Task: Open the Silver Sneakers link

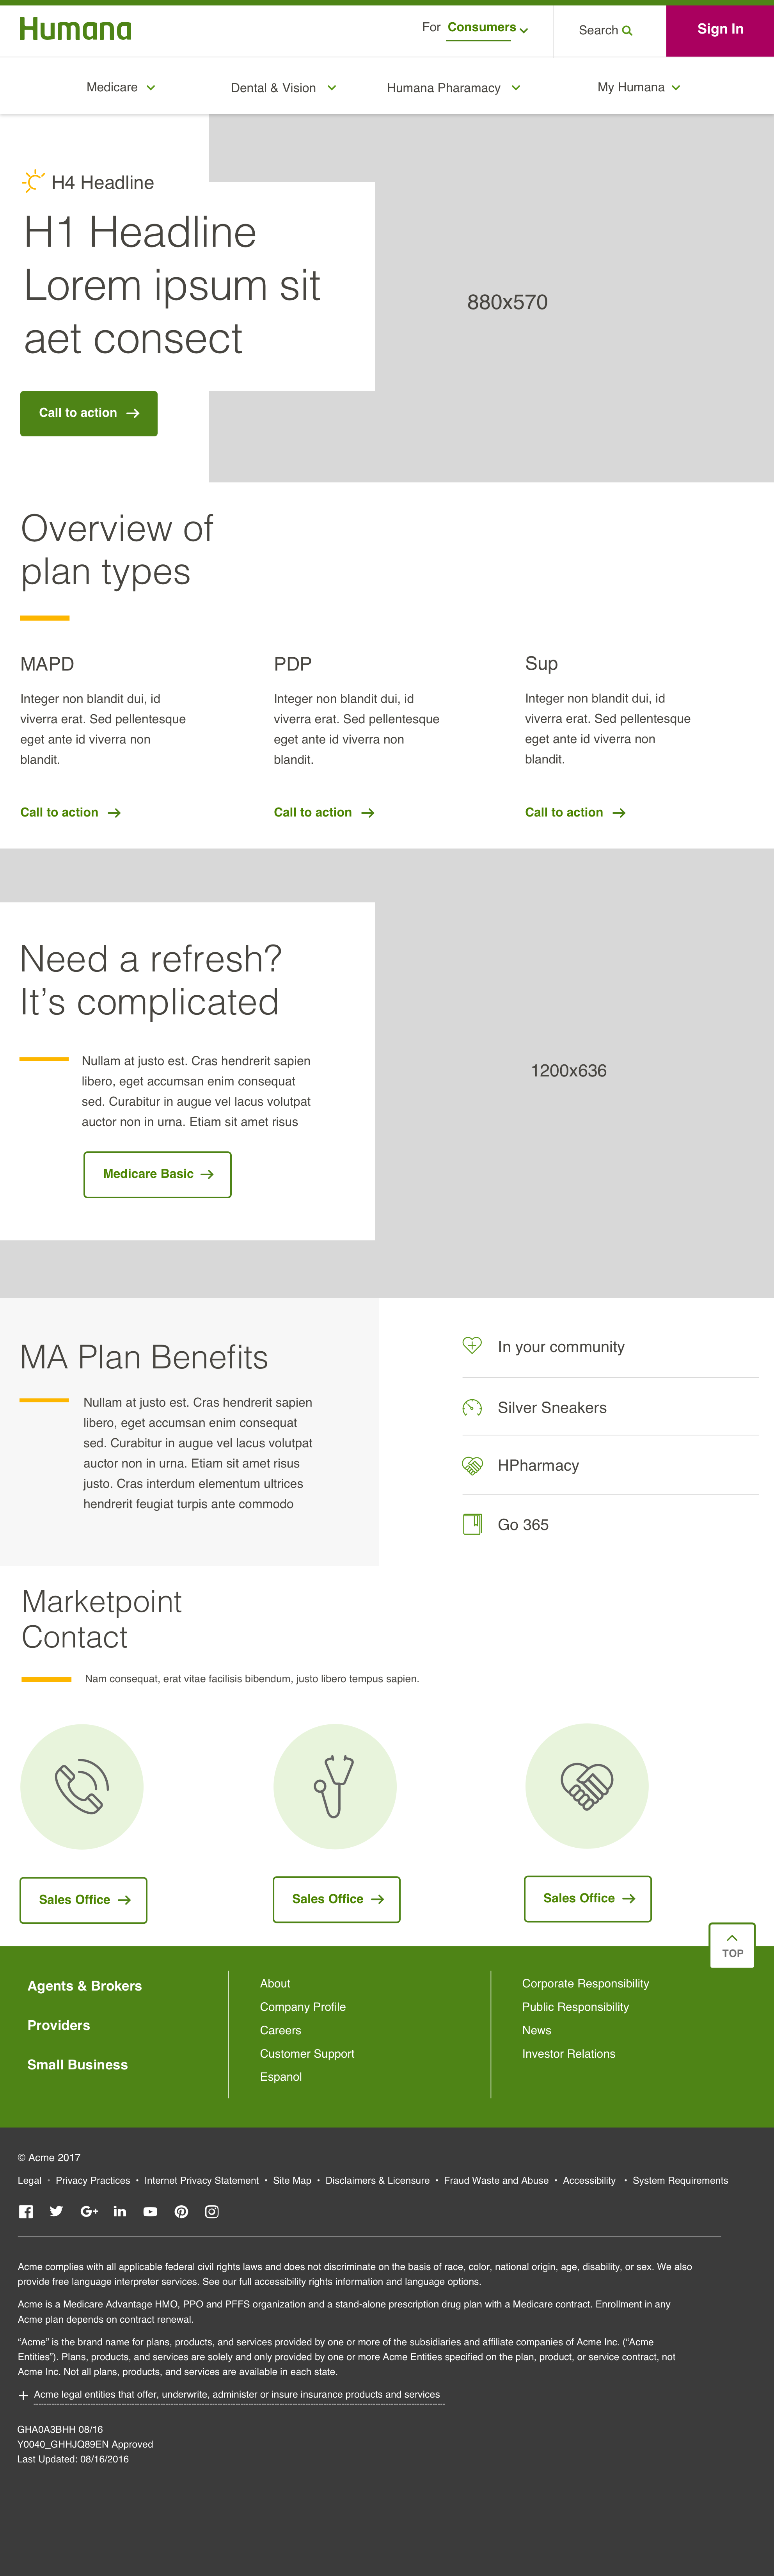Action: [x=552, y=1407]
